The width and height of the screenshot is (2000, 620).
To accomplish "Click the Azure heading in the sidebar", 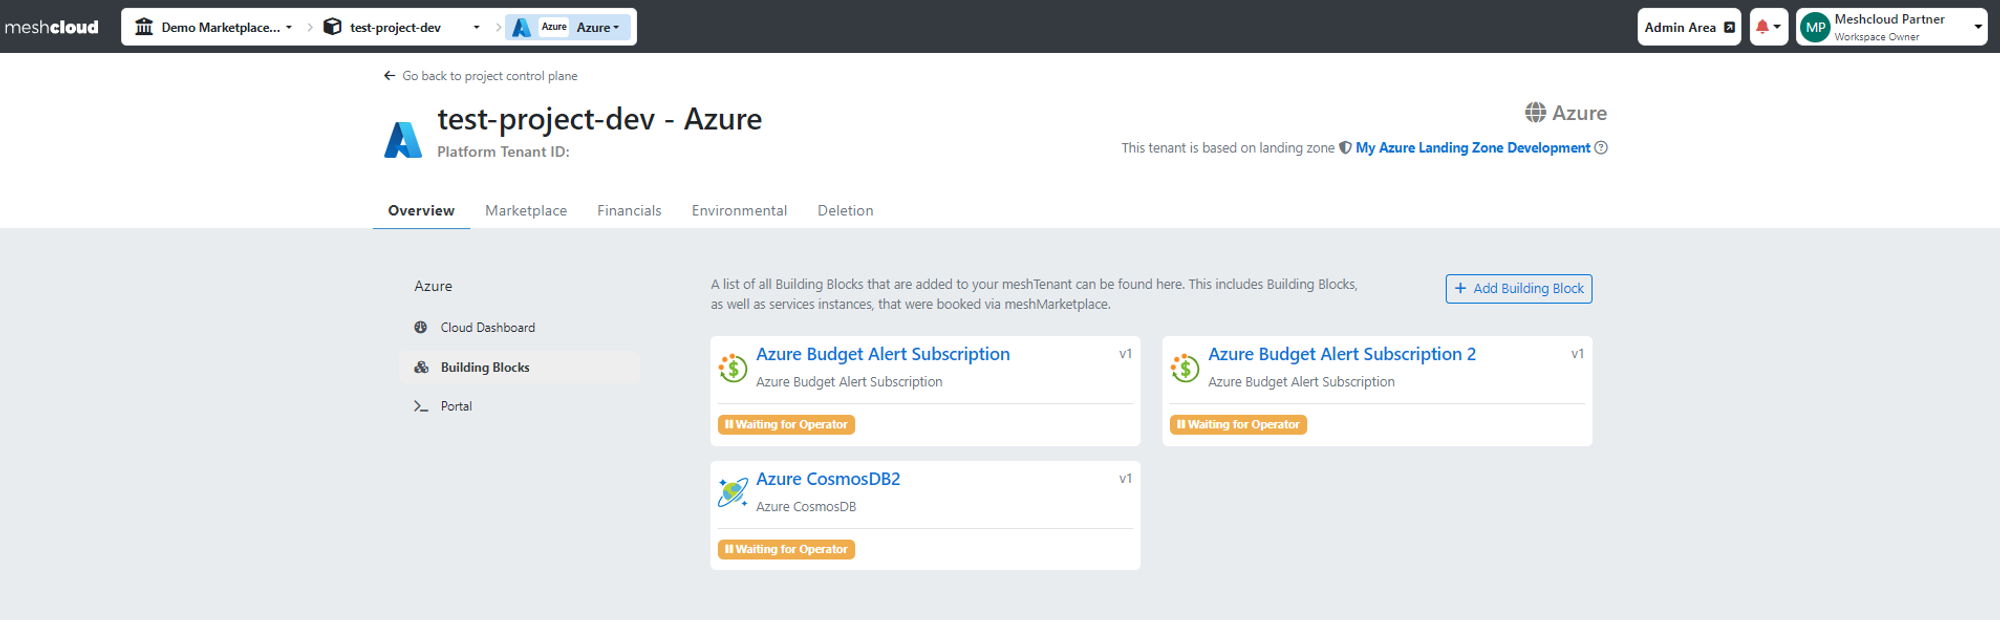I will tap(433, 286).
